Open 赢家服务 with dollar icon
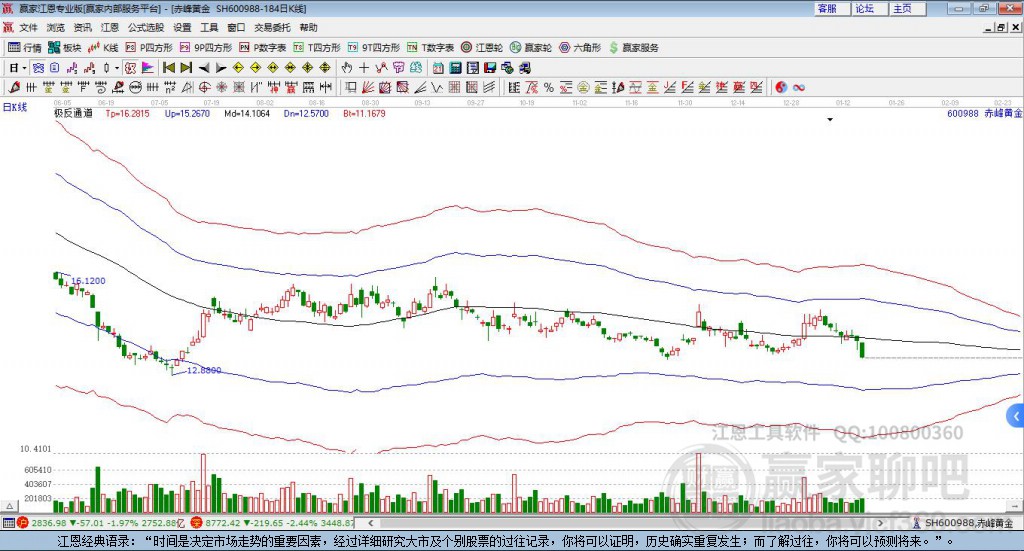Screen dimensions: 1024x551 click(x=633, y=48)
